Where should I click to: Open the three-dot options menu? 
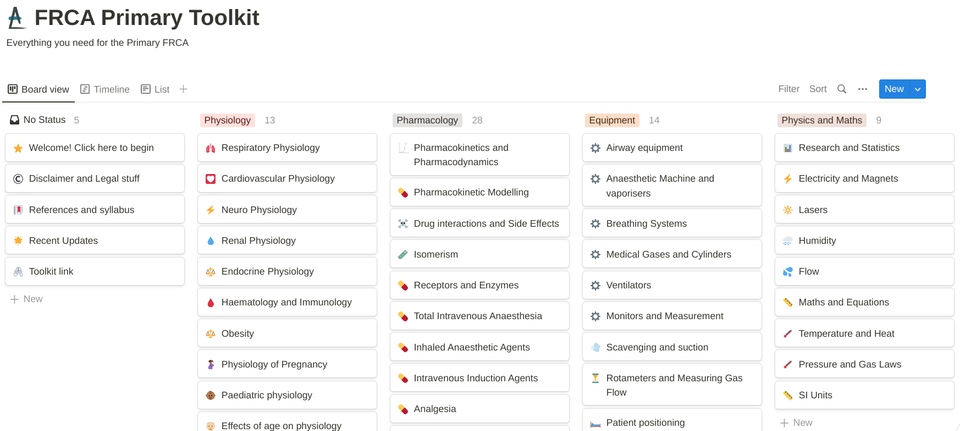pyautogui.click(x=863, y=89)
